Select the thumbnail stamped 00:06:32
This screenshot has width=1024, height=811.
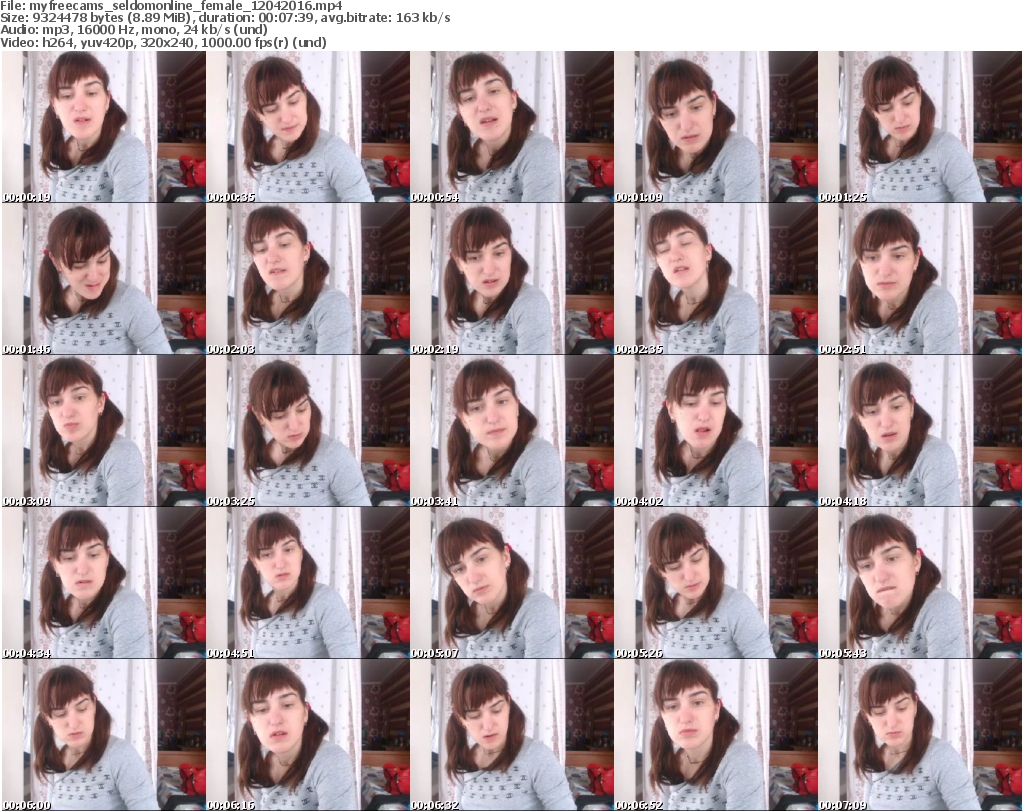(x=511, y=735)
